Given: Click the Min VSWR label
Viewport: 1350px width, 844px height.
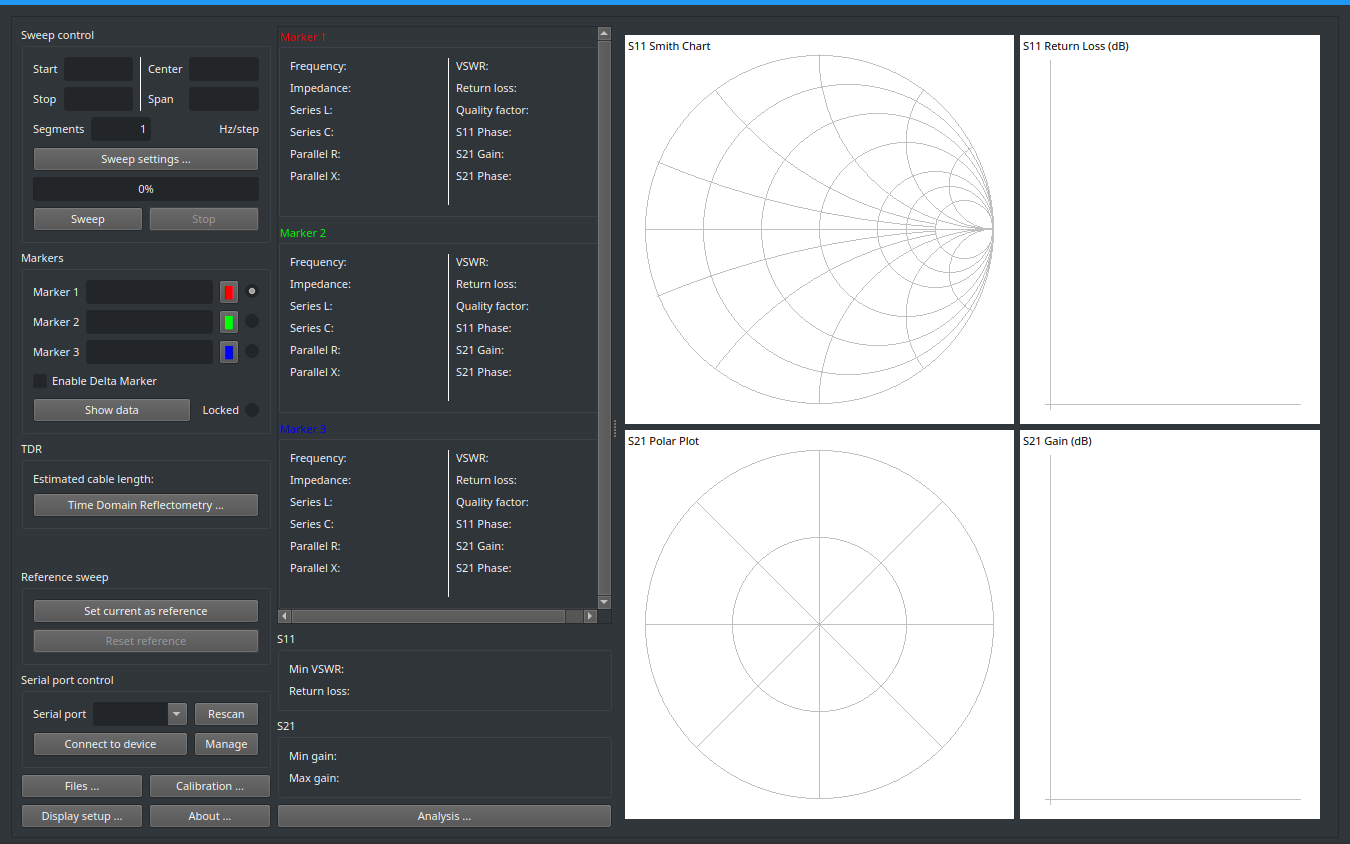Looking at the screenshot, I should point(316,669).
